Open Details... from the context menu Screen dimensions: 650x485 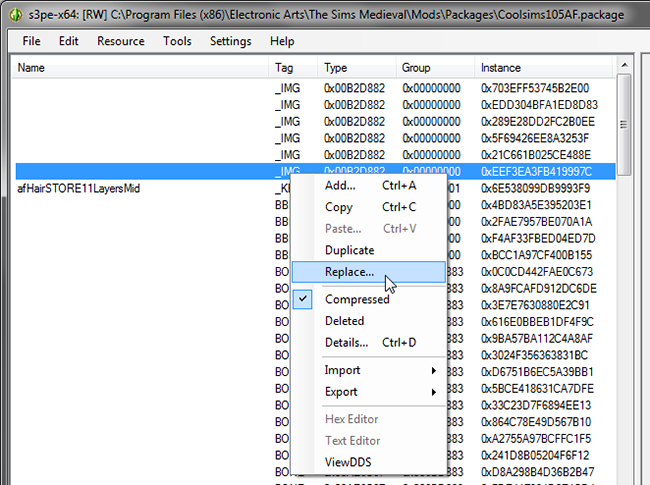[x=346, y=343]
